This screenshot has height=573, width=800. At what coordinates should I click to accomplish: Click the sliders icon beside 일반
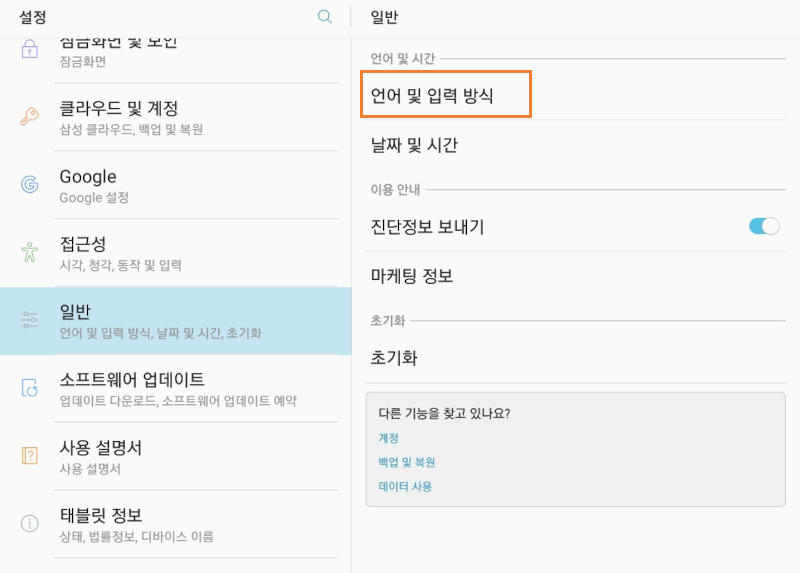click(30, 320)
